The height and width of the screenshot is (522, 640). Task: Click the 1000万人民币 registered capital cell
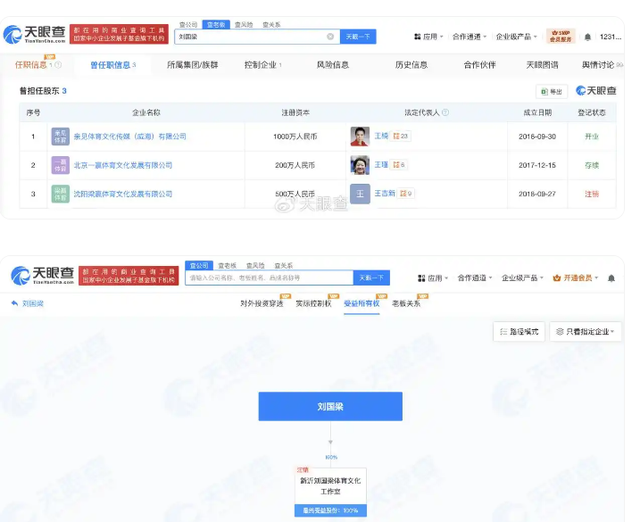click(x=295, y=136)
